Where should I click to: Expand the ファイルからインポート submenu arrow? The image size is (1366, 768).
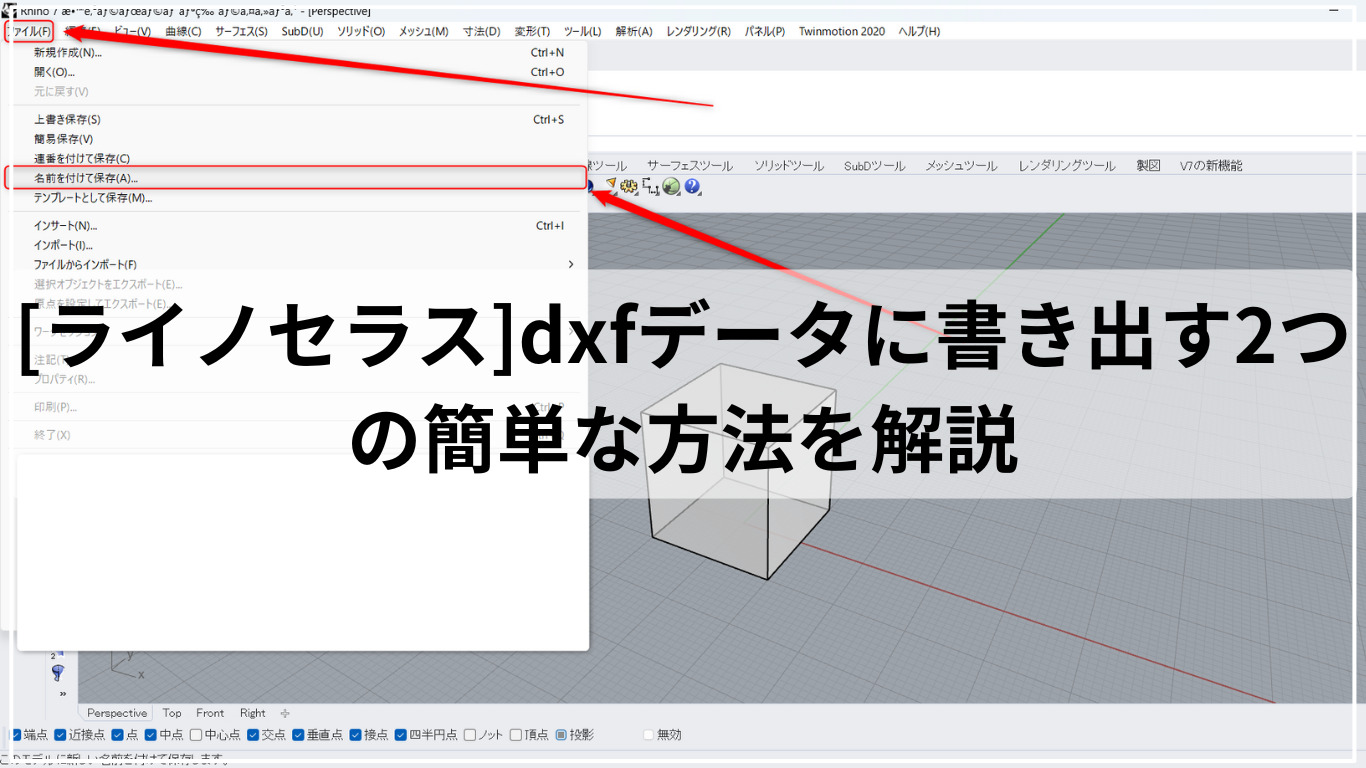571,264
